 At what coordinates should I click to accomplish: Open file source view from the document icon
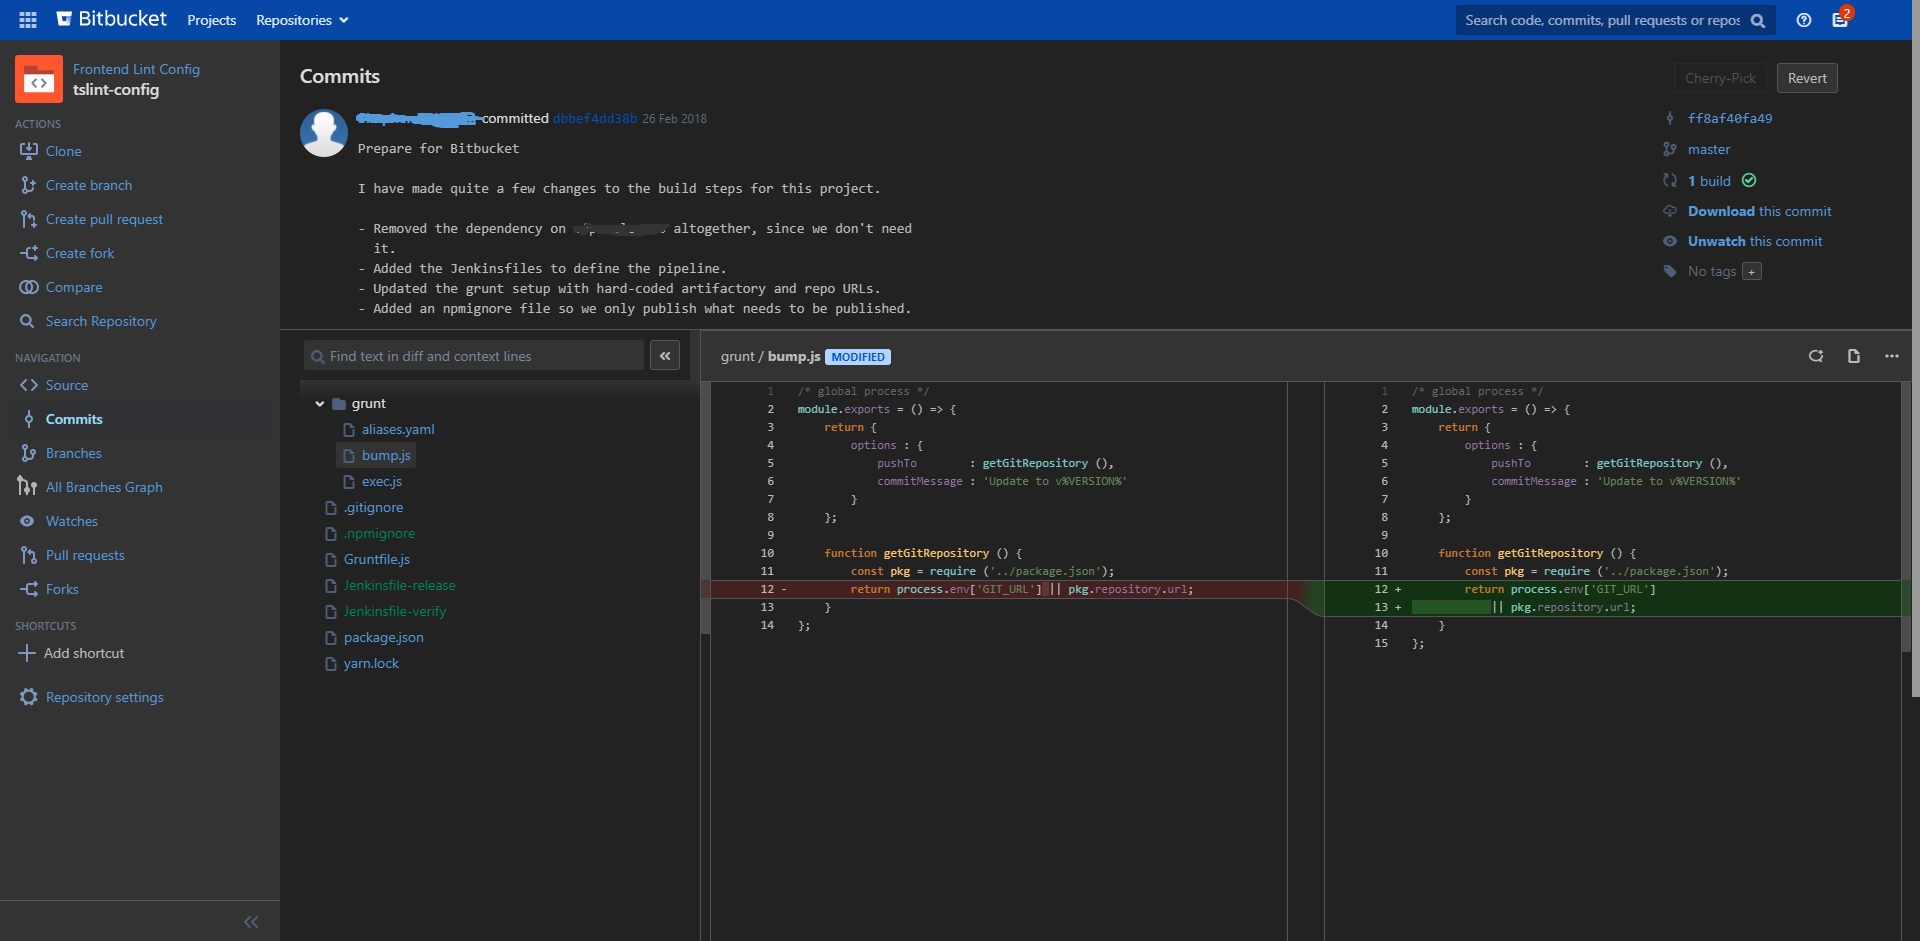coord(1854,356)
